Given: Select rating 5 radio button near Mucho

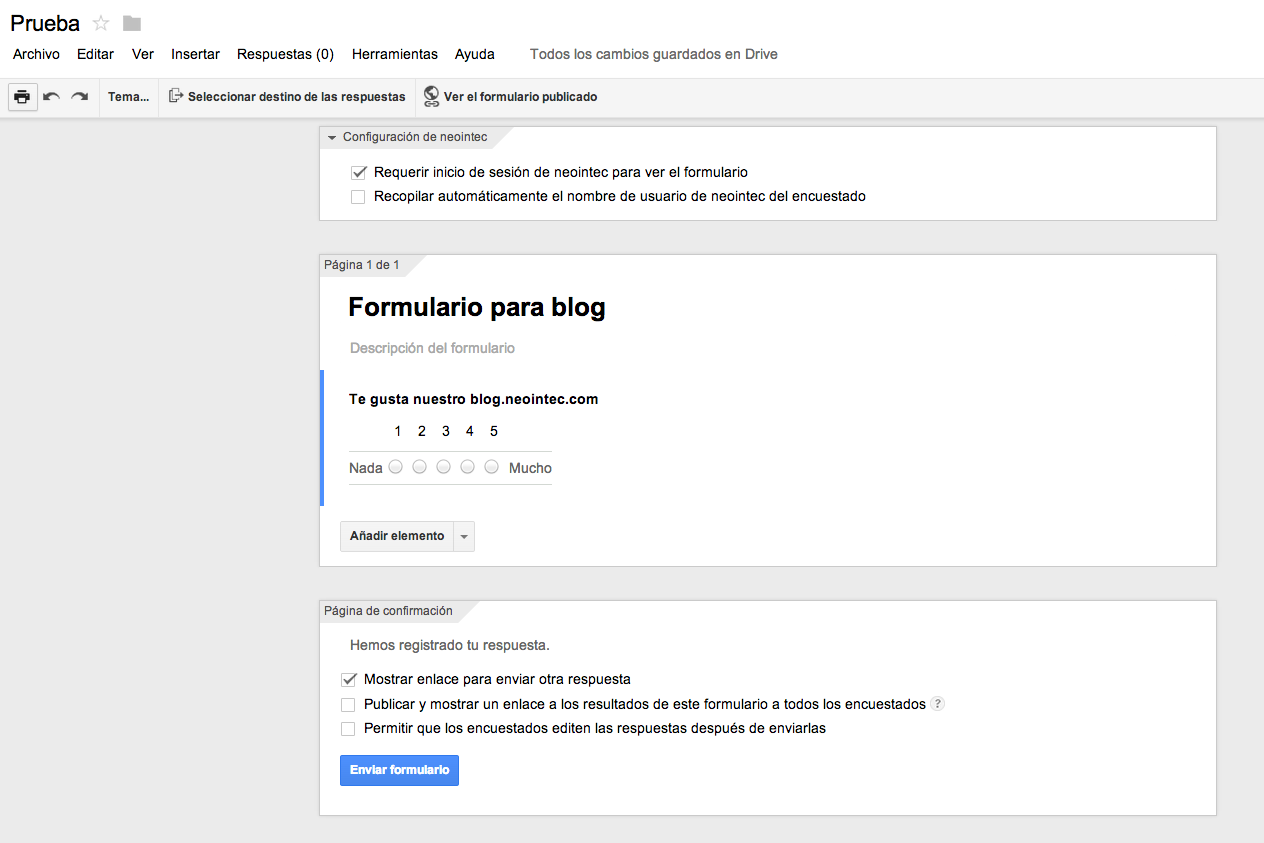Looking at the screenshot, I should point(492,467).
